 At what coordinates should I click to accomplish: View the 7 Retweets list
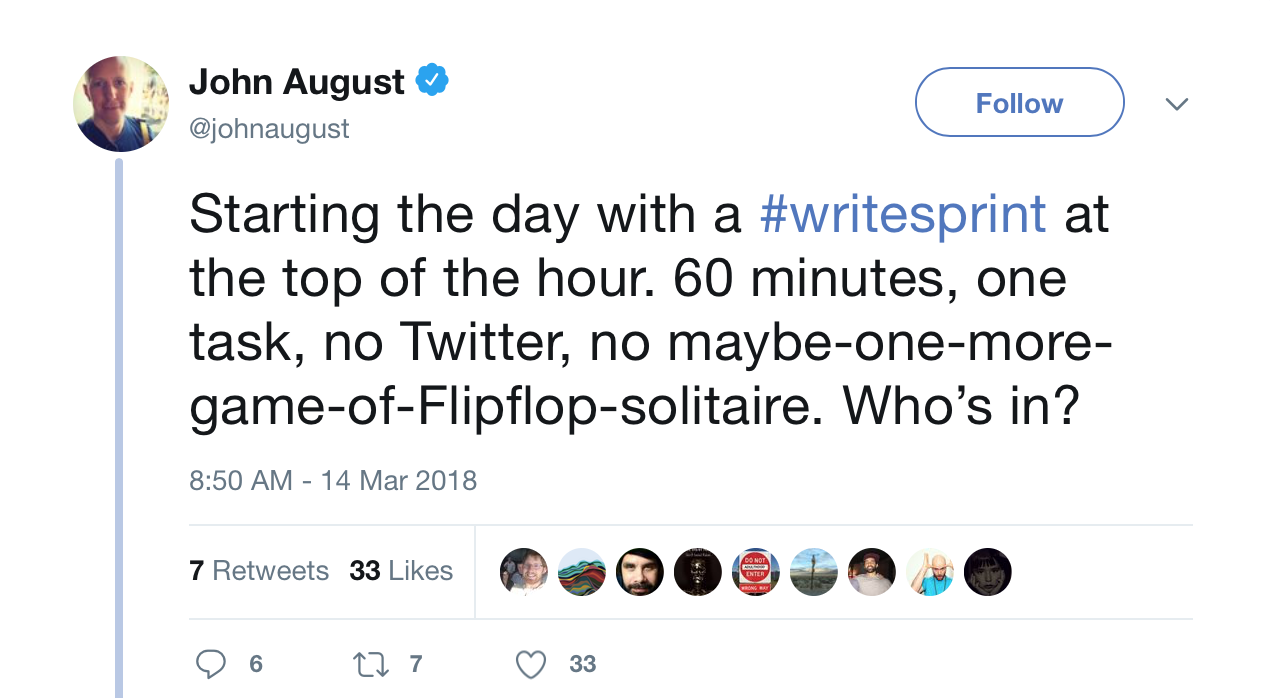(259, 571)
